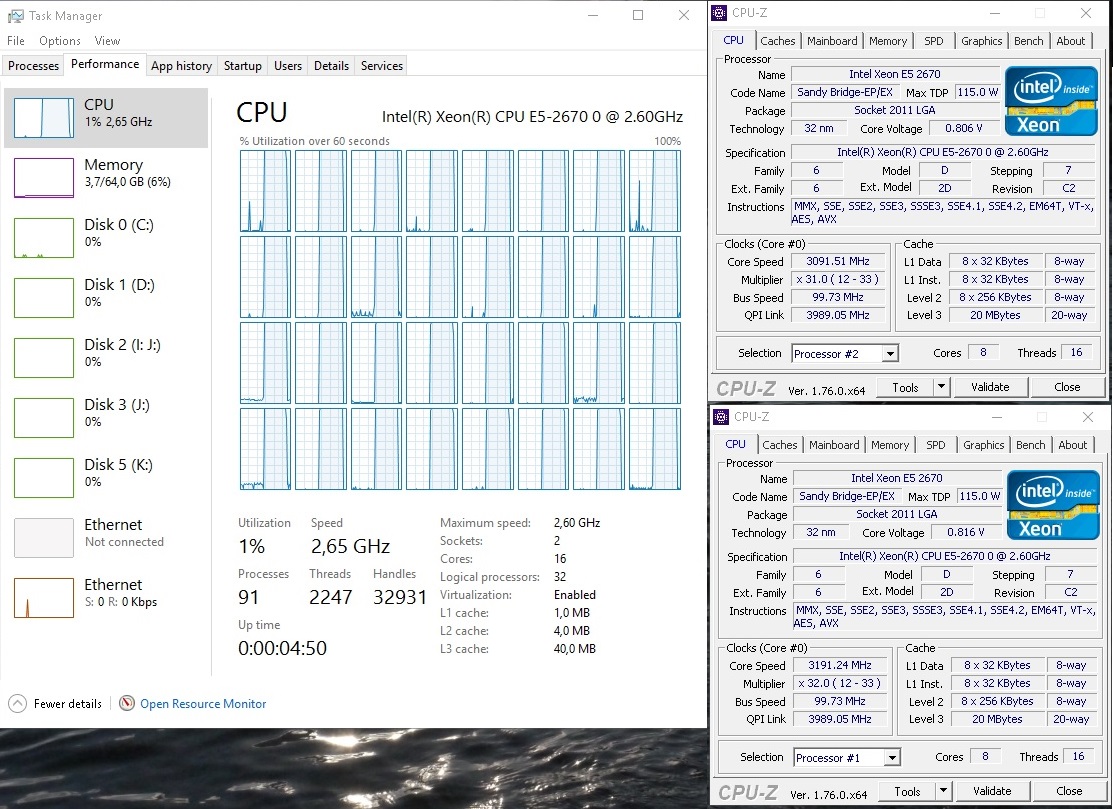Open the Disk 2 (I: J:) performance entry
1113x809 pixels.
(106, 358)
